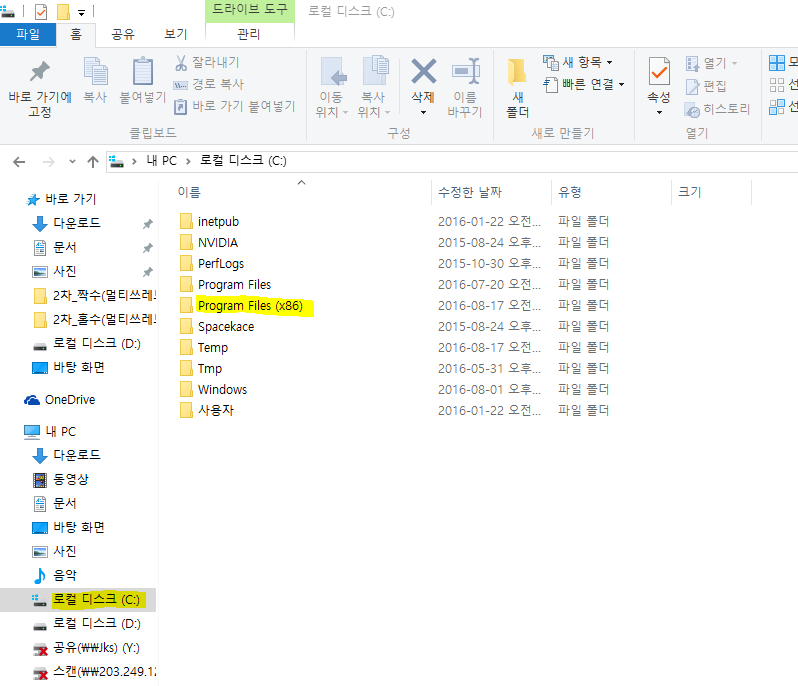Expand the 빠른 연결 dropdown
The width and height of the screenshot is (798, 686).
pyautogui.click(x=584, y=84)
